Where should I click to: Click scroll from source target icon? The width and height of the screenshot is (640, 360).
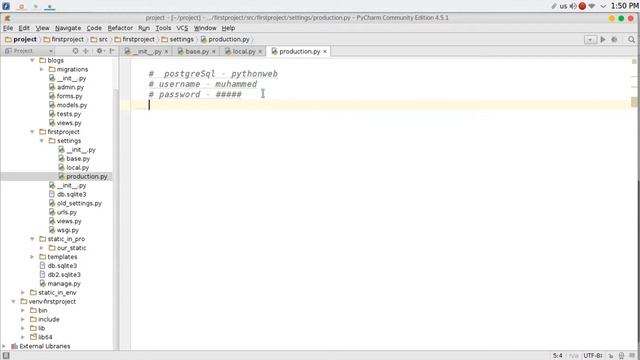[x=75, y=51]
